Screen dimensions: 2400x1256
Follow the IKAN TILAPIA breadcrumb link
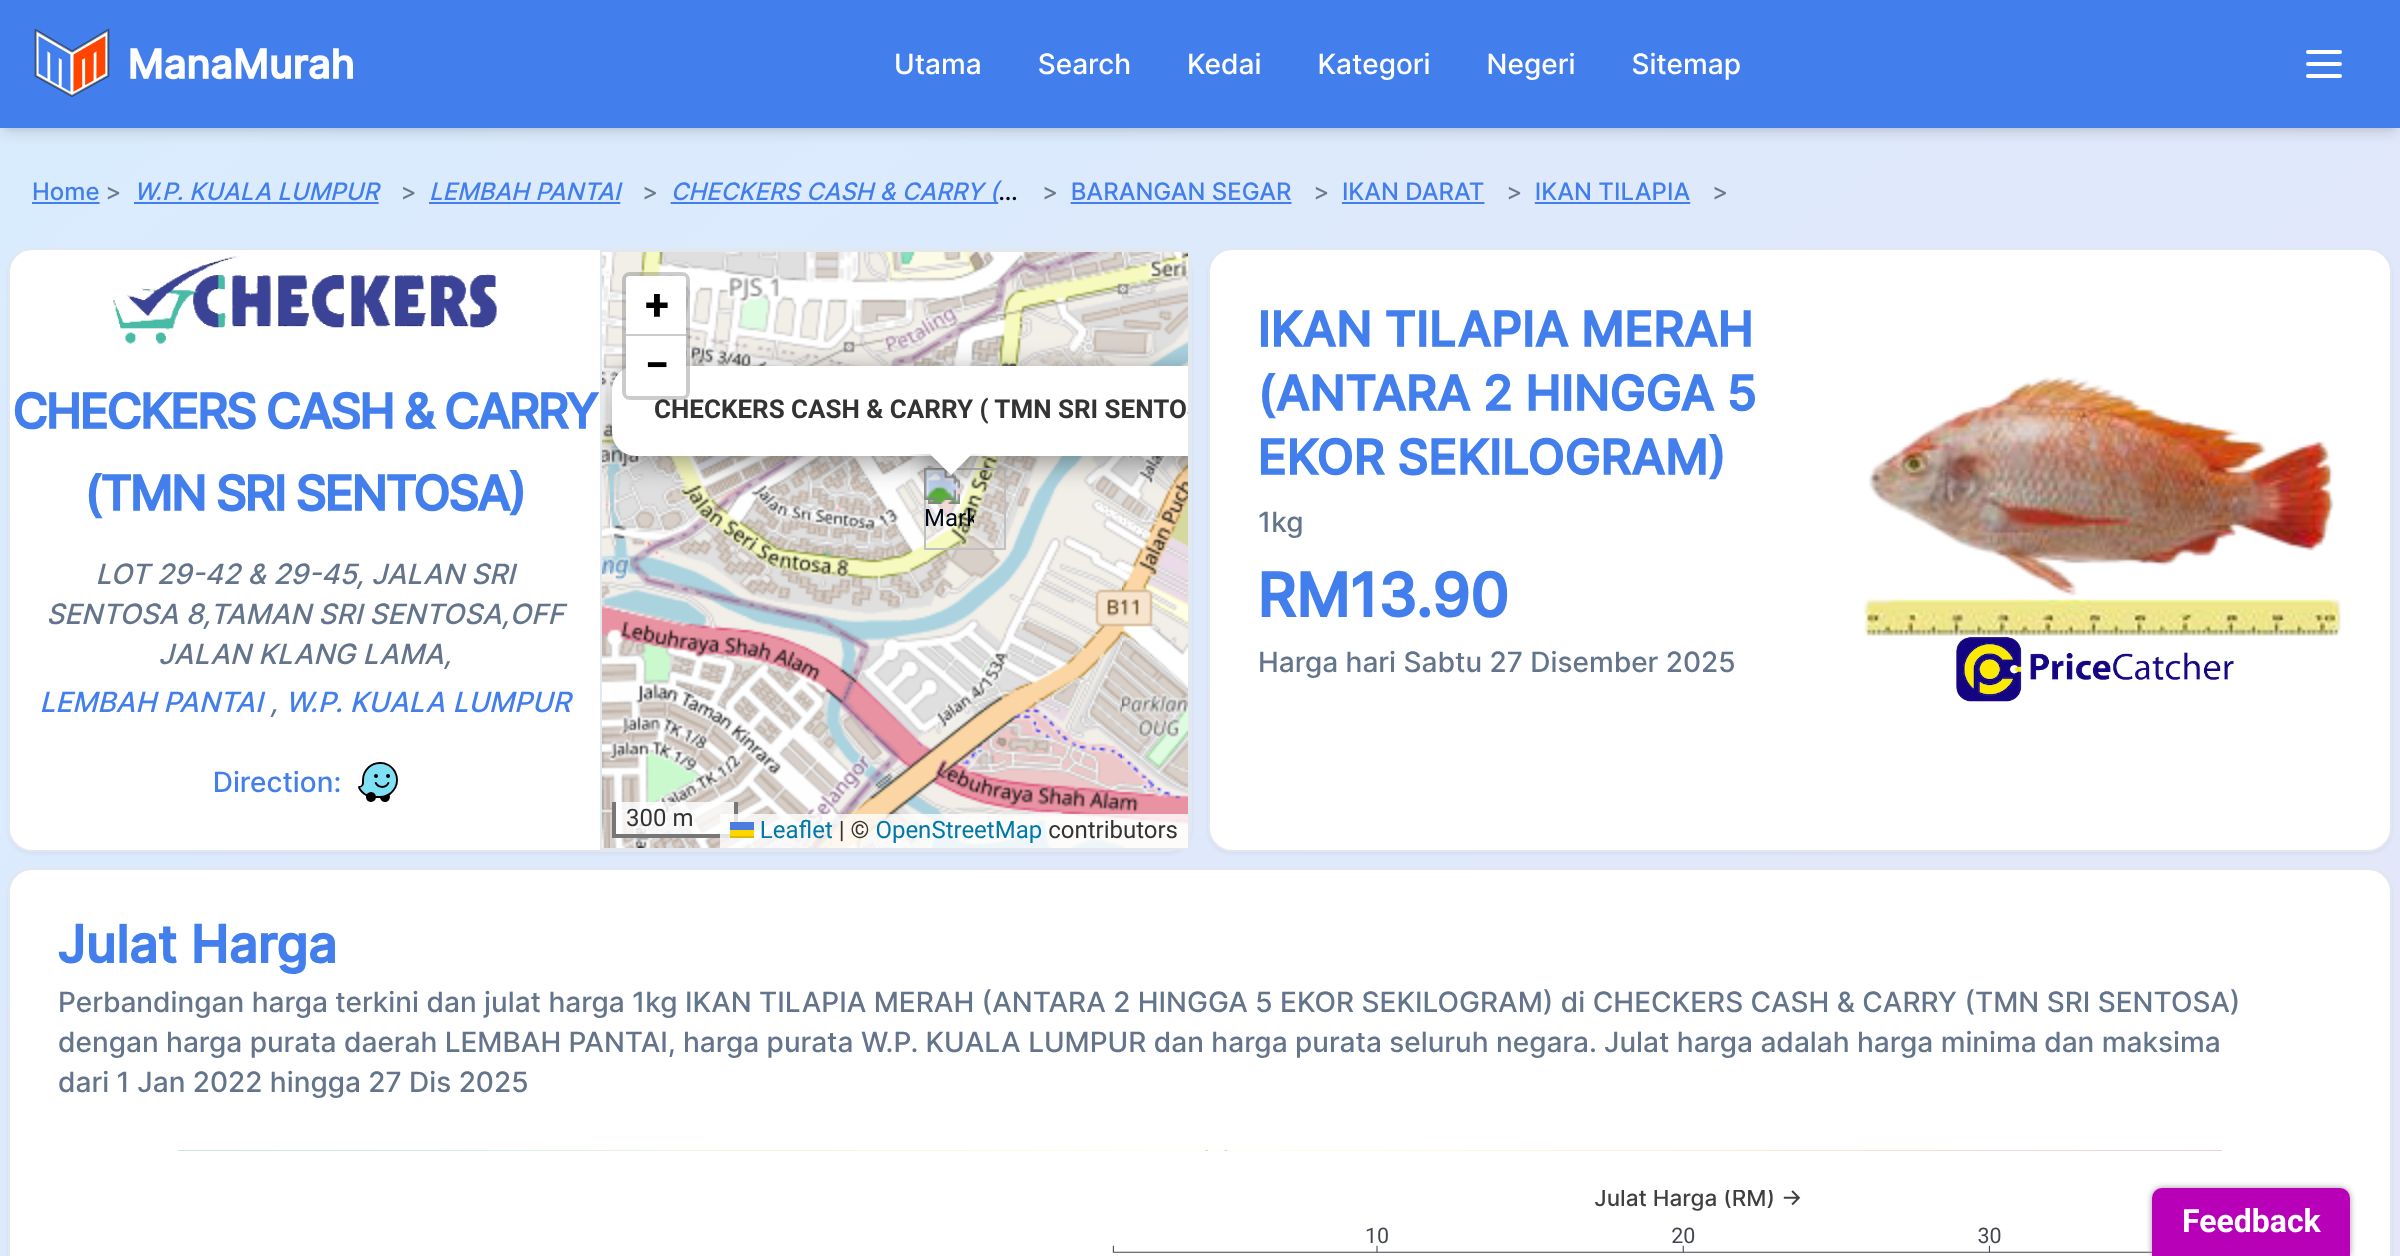[x=1611, y=191]
